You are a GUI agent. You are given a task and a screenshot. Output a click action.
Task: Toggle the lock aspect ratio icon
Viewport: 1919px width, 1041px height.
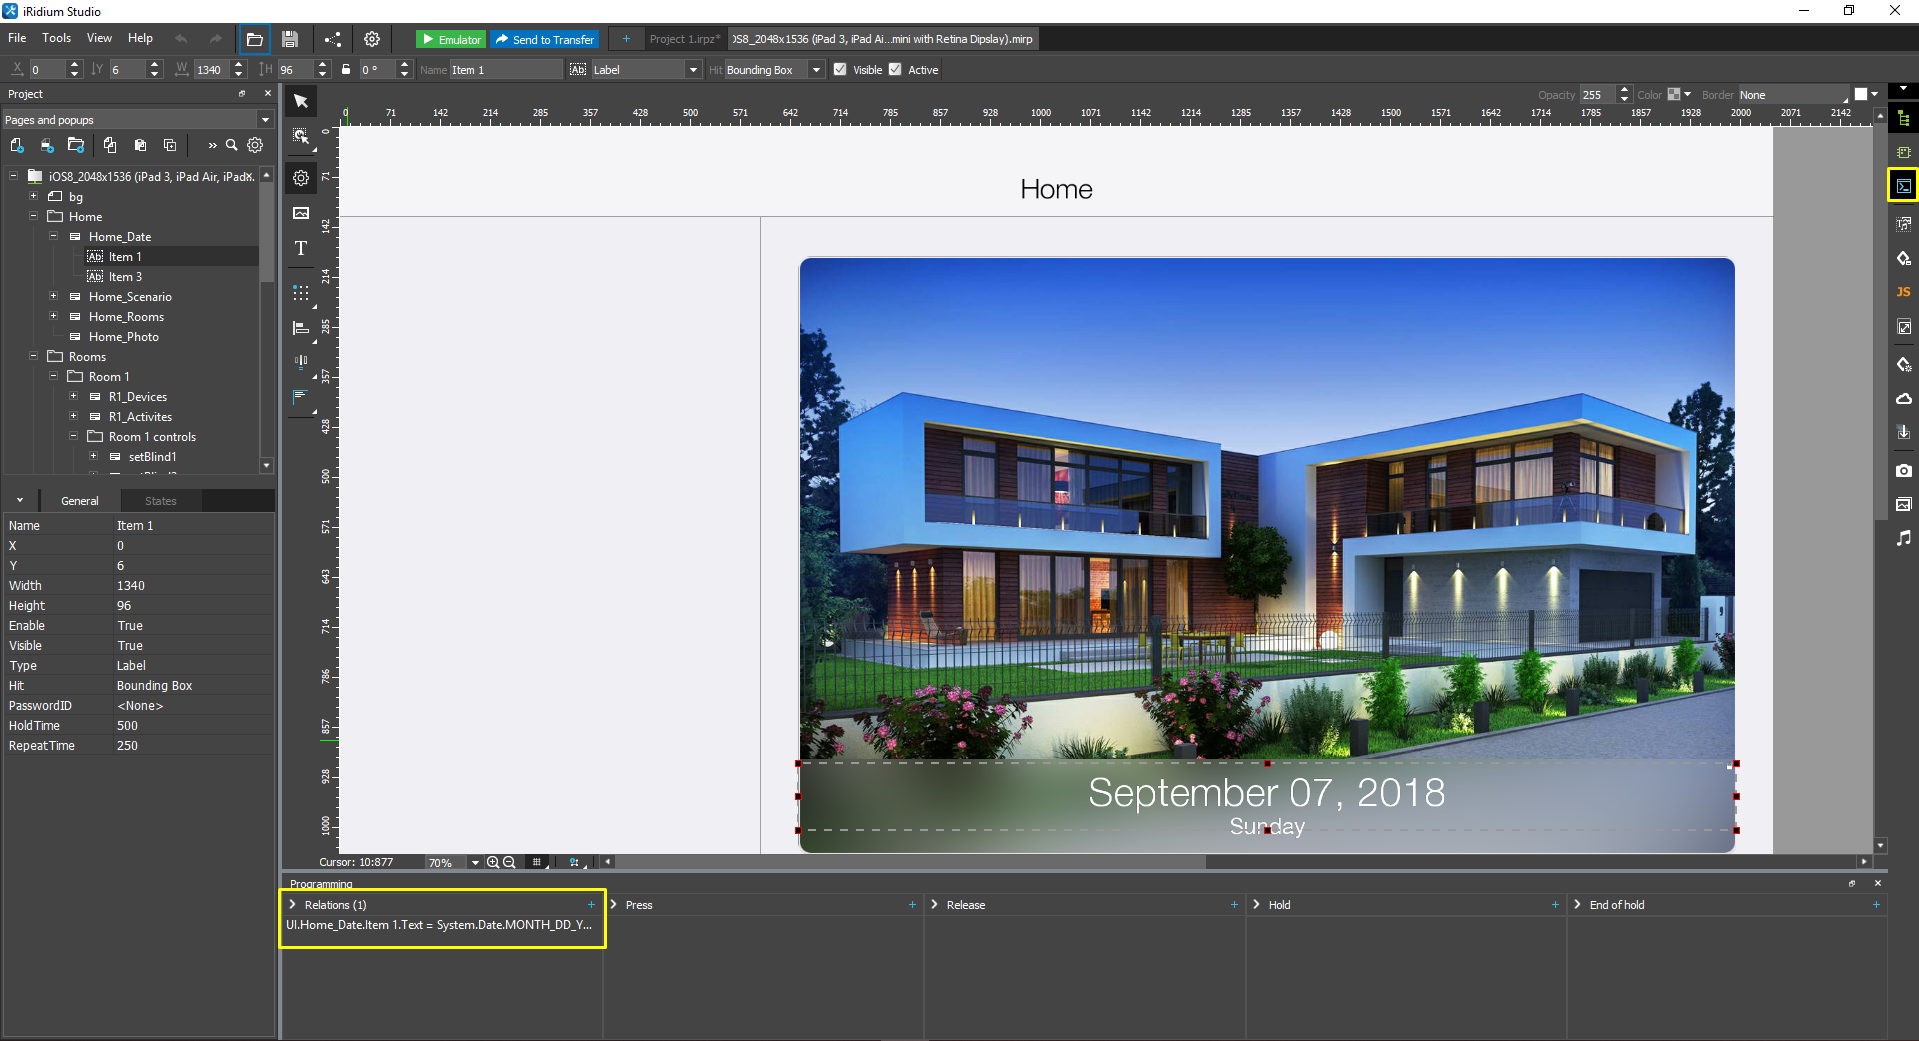pos(346,70)
